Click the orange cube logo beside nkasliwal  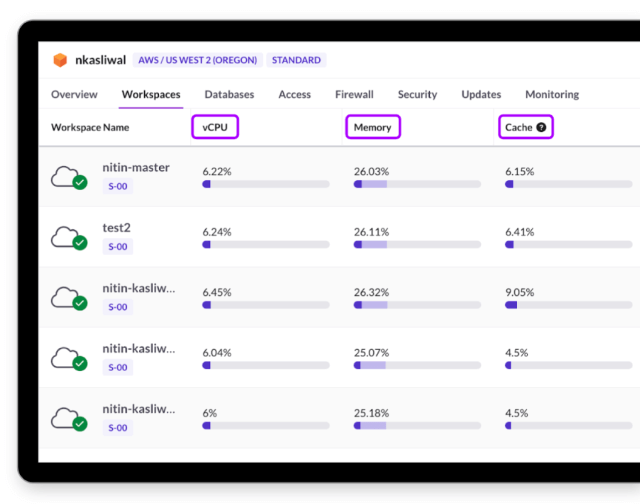tap(60, 60)
